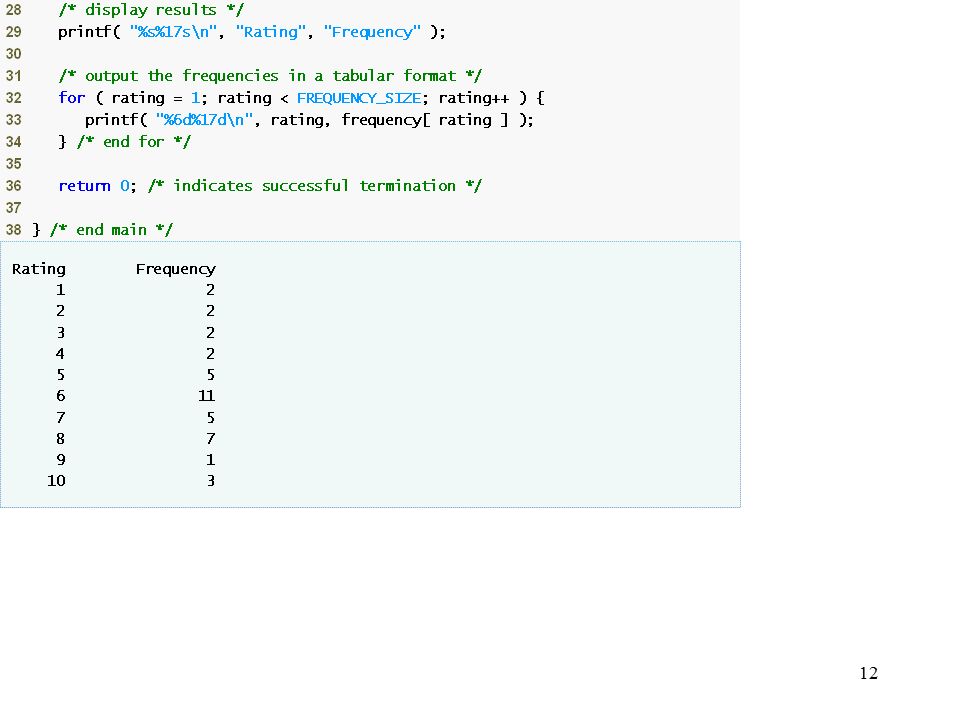The height and width of the screenshot is (720, 960).
Task: Click the slide page number 12
Action: [x=869, y=673]
